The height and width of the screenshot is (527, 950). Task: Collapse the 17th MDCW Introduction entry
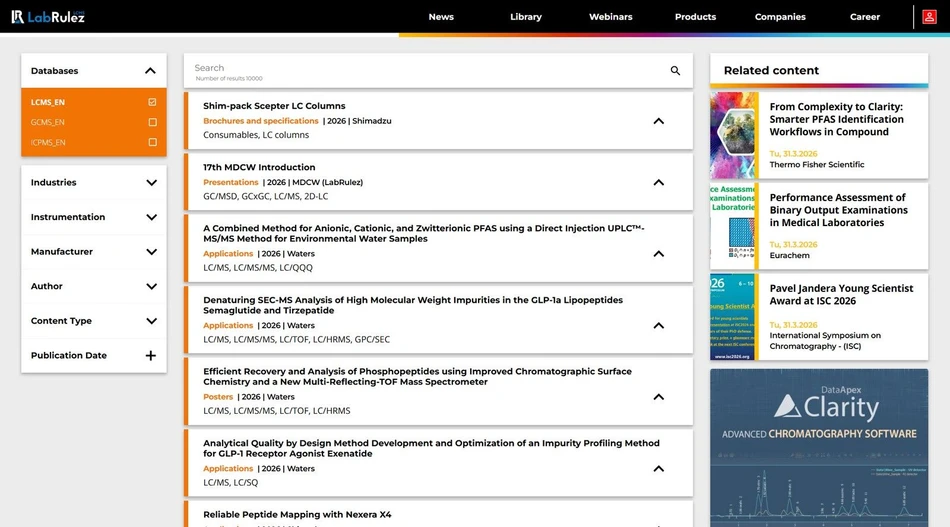[x=658, y=183]
